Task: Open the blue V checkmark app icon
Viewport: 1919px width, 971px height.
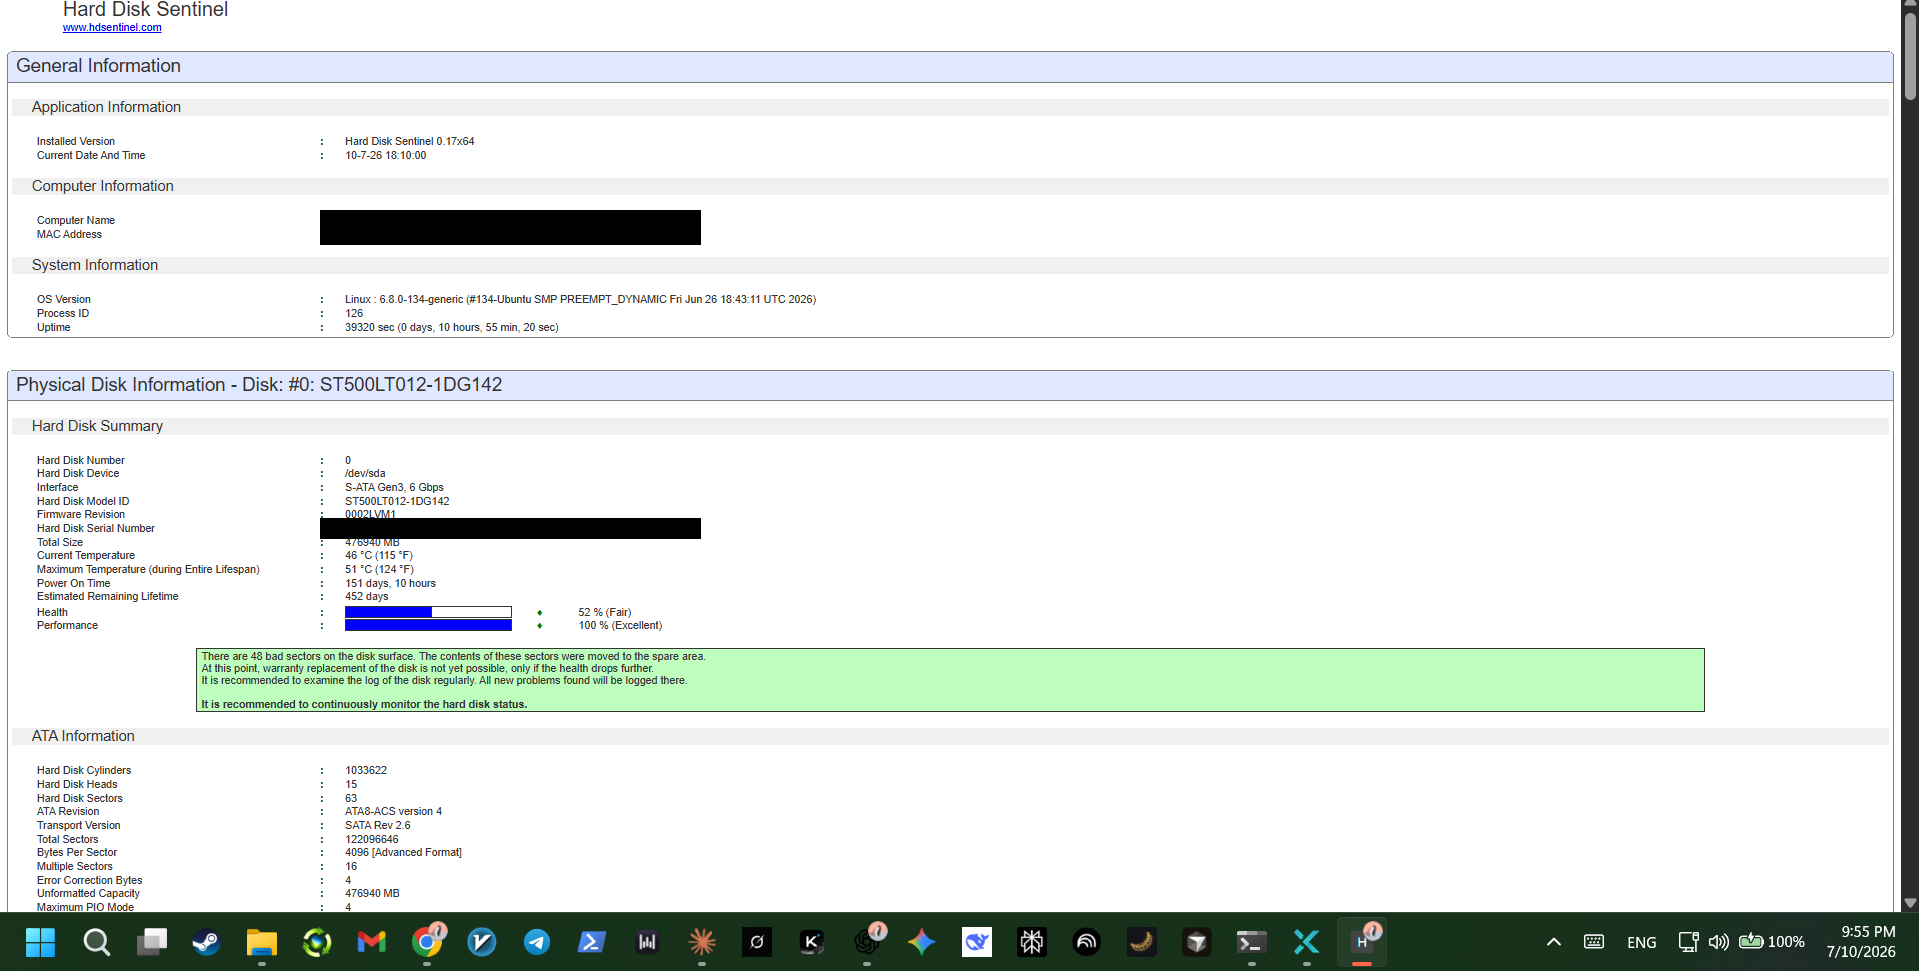Action: [482, 942]
